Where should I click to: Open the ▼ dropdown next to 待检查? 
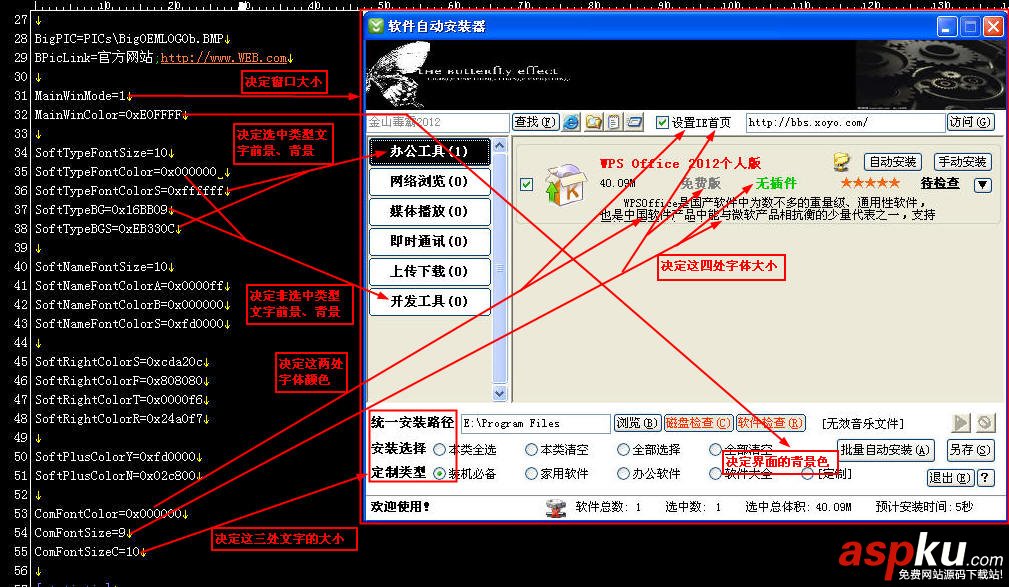pyautogui.click(x=983, y=184)
